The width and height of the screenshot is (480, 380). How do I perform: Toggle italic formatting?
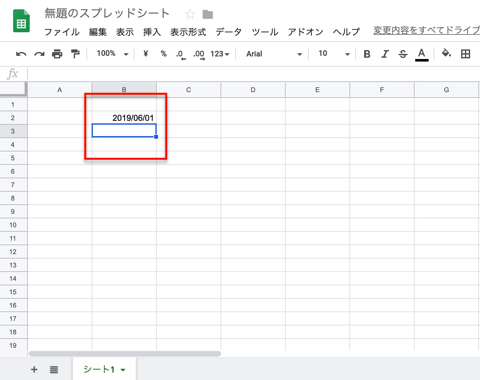click(x=385, y=54)
